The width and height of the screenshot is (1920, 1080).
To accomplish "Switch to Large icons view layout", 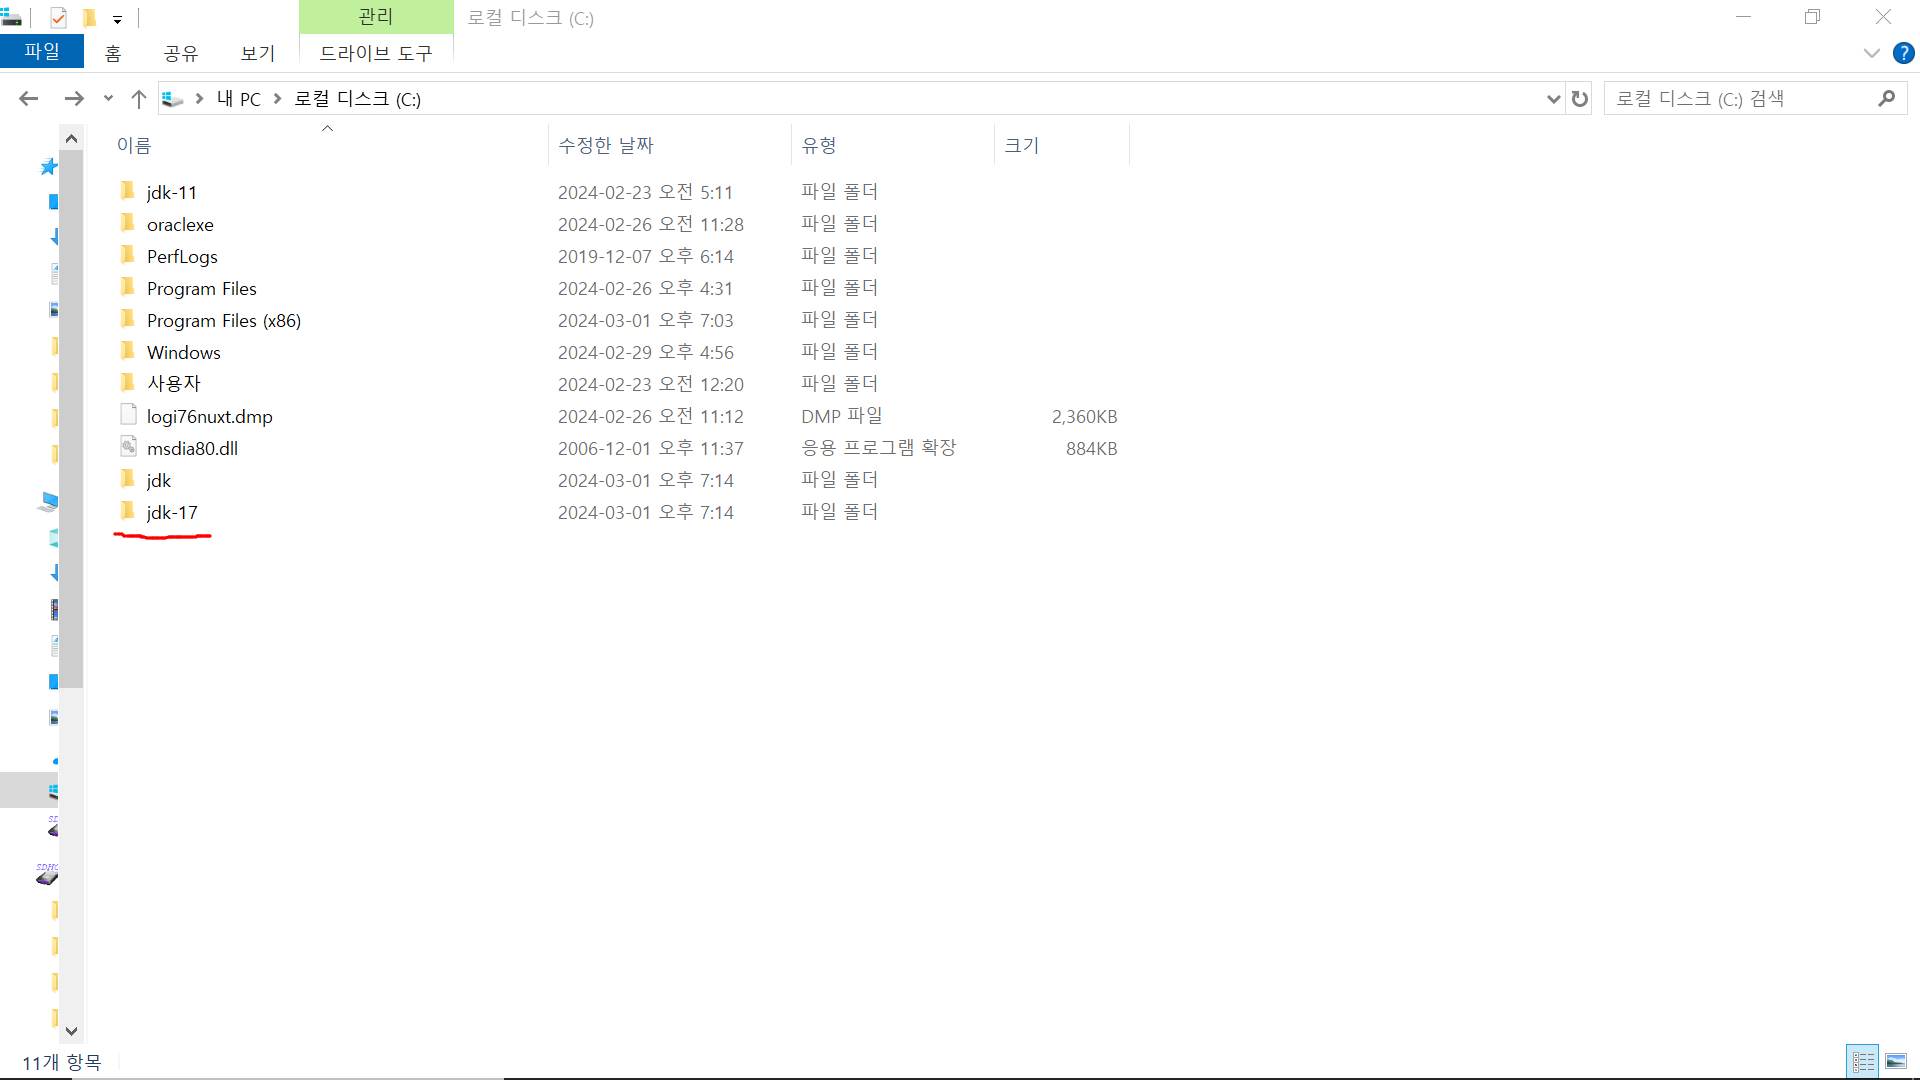I will 1896,1061.
